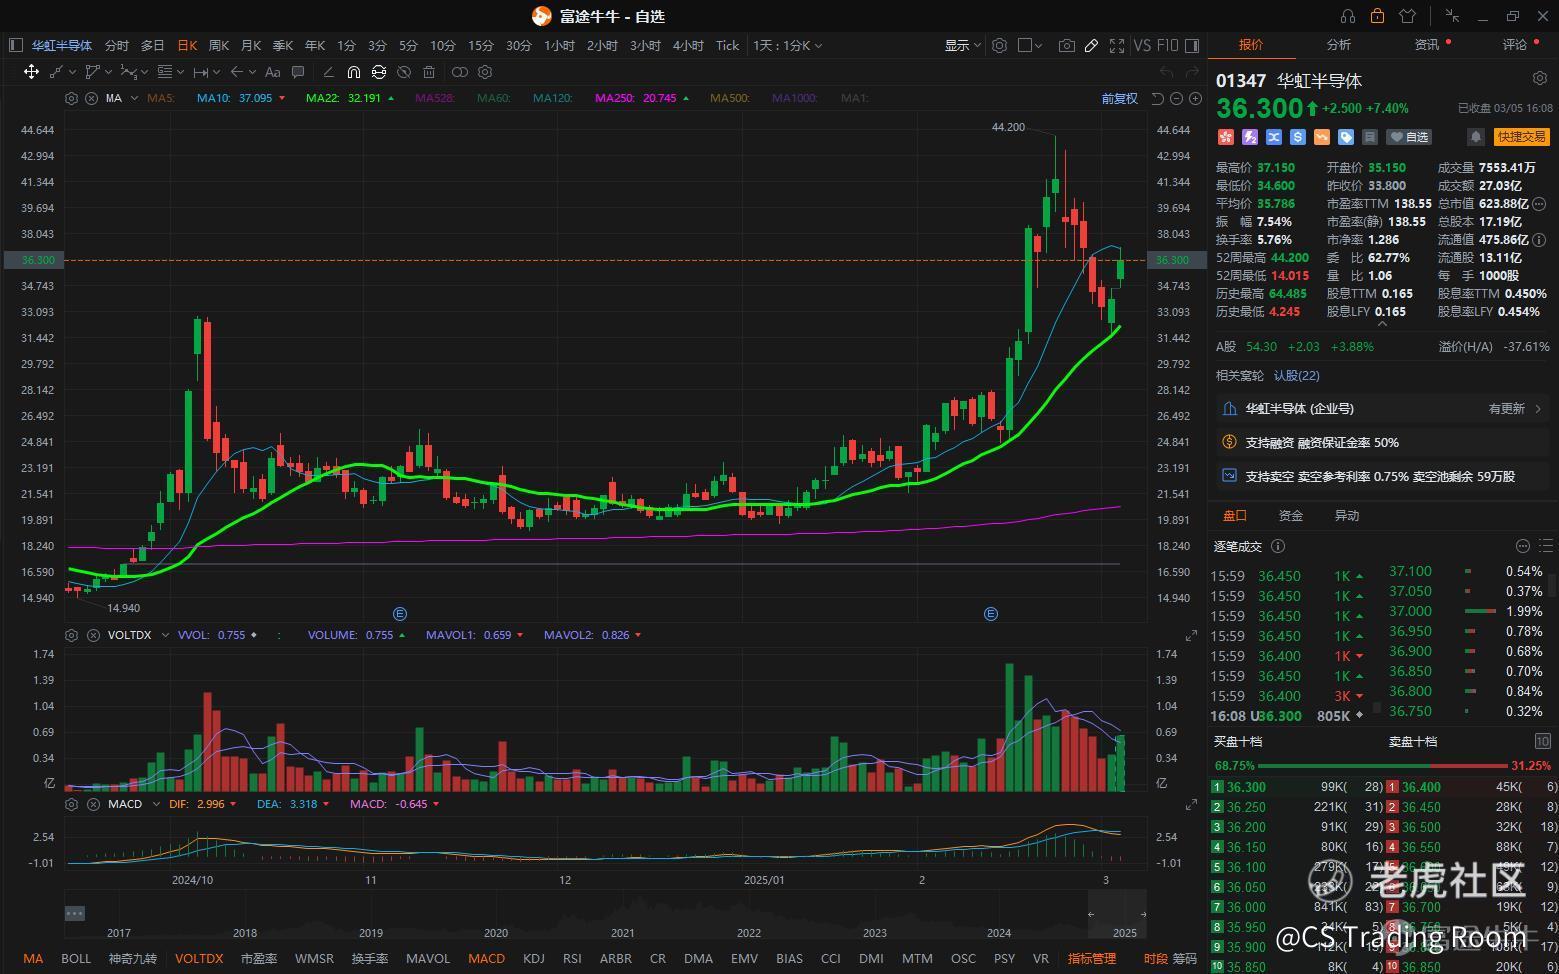Image resolution: width=1559 pixels, height=974 pixels.
Task: Zoom in chart with plus icon
Action: click(1195, 98)
